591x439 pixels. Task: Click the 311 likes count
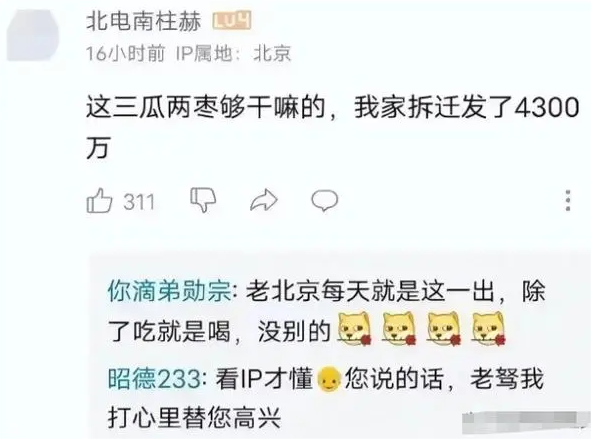[x=139, y=202]
